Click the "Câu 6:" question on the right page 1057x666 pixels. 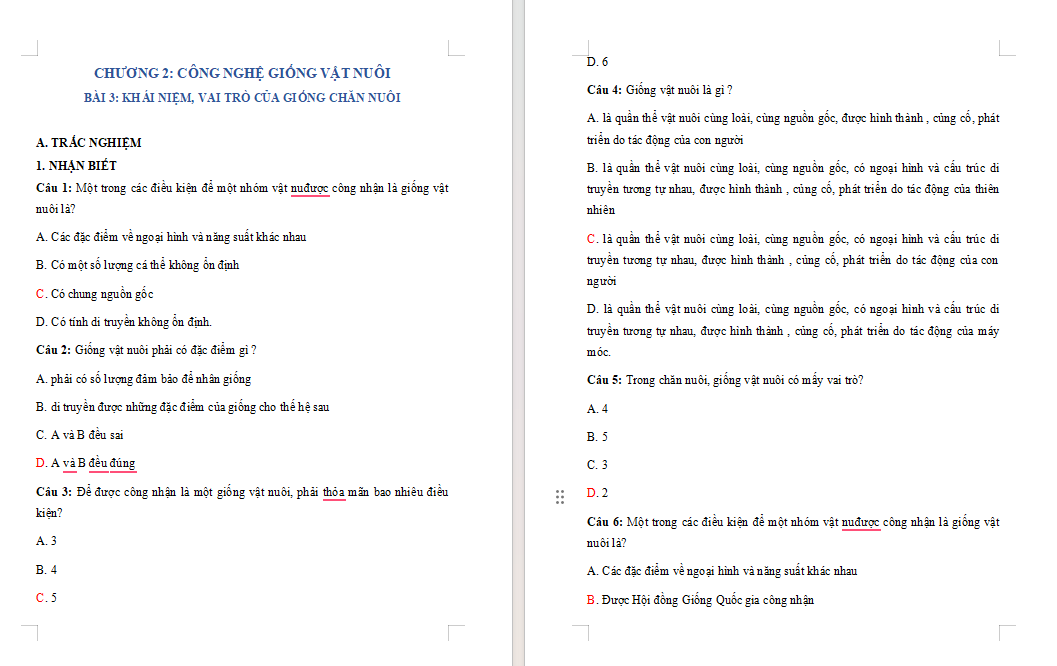coord(793,532)
